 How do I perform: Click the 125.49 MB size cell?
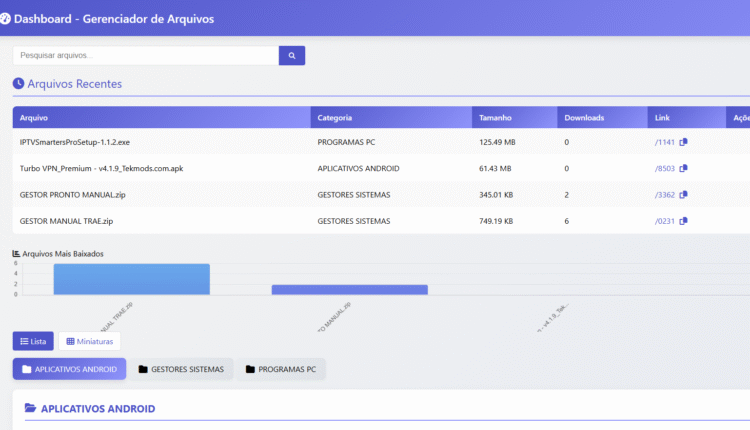pyautogui.click(x=497, y=142)
